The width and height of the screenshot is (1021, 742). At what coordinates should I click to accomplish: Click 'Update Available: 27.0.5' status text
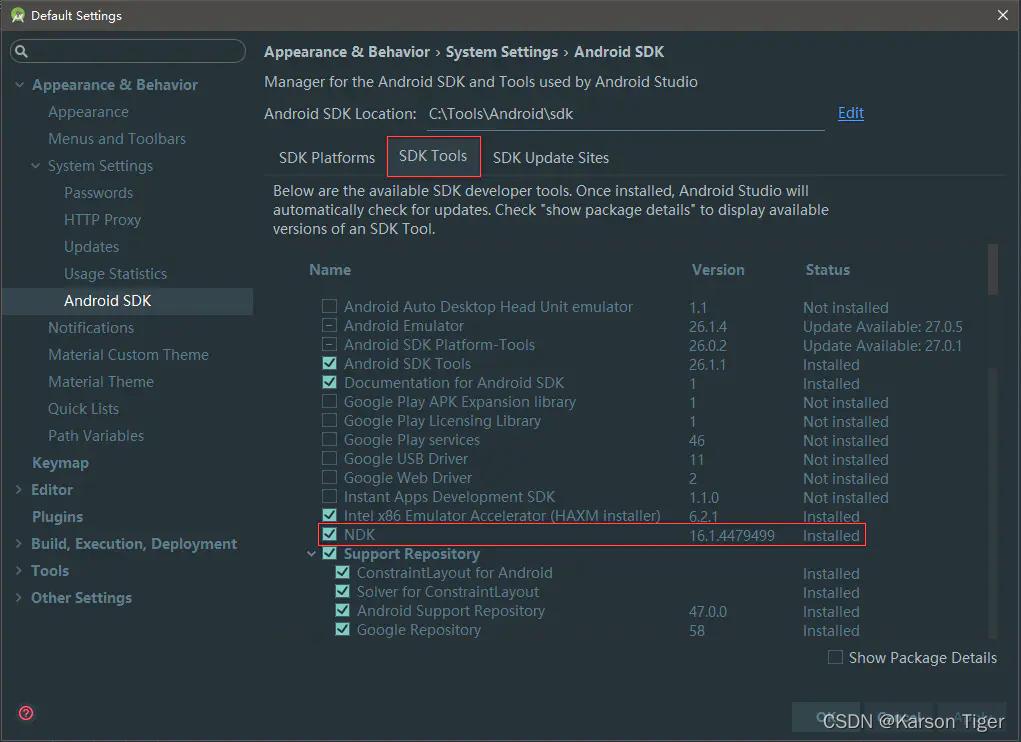point(882,326)
